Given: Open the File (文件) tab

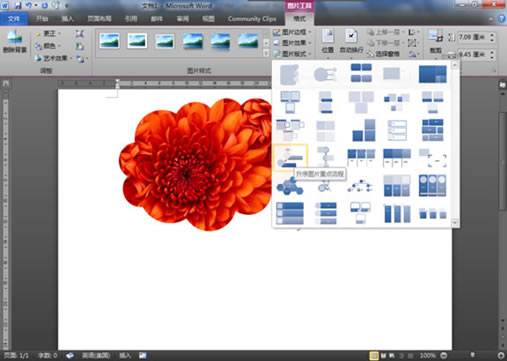Looking at the screenshot, I should coord(14,19).
